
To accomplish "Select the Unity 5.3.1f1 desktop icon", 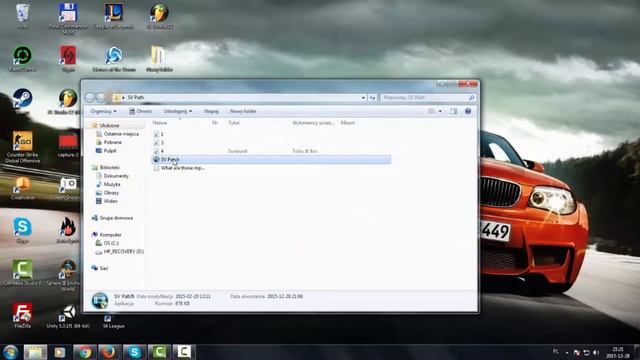I will coord(68,316).
